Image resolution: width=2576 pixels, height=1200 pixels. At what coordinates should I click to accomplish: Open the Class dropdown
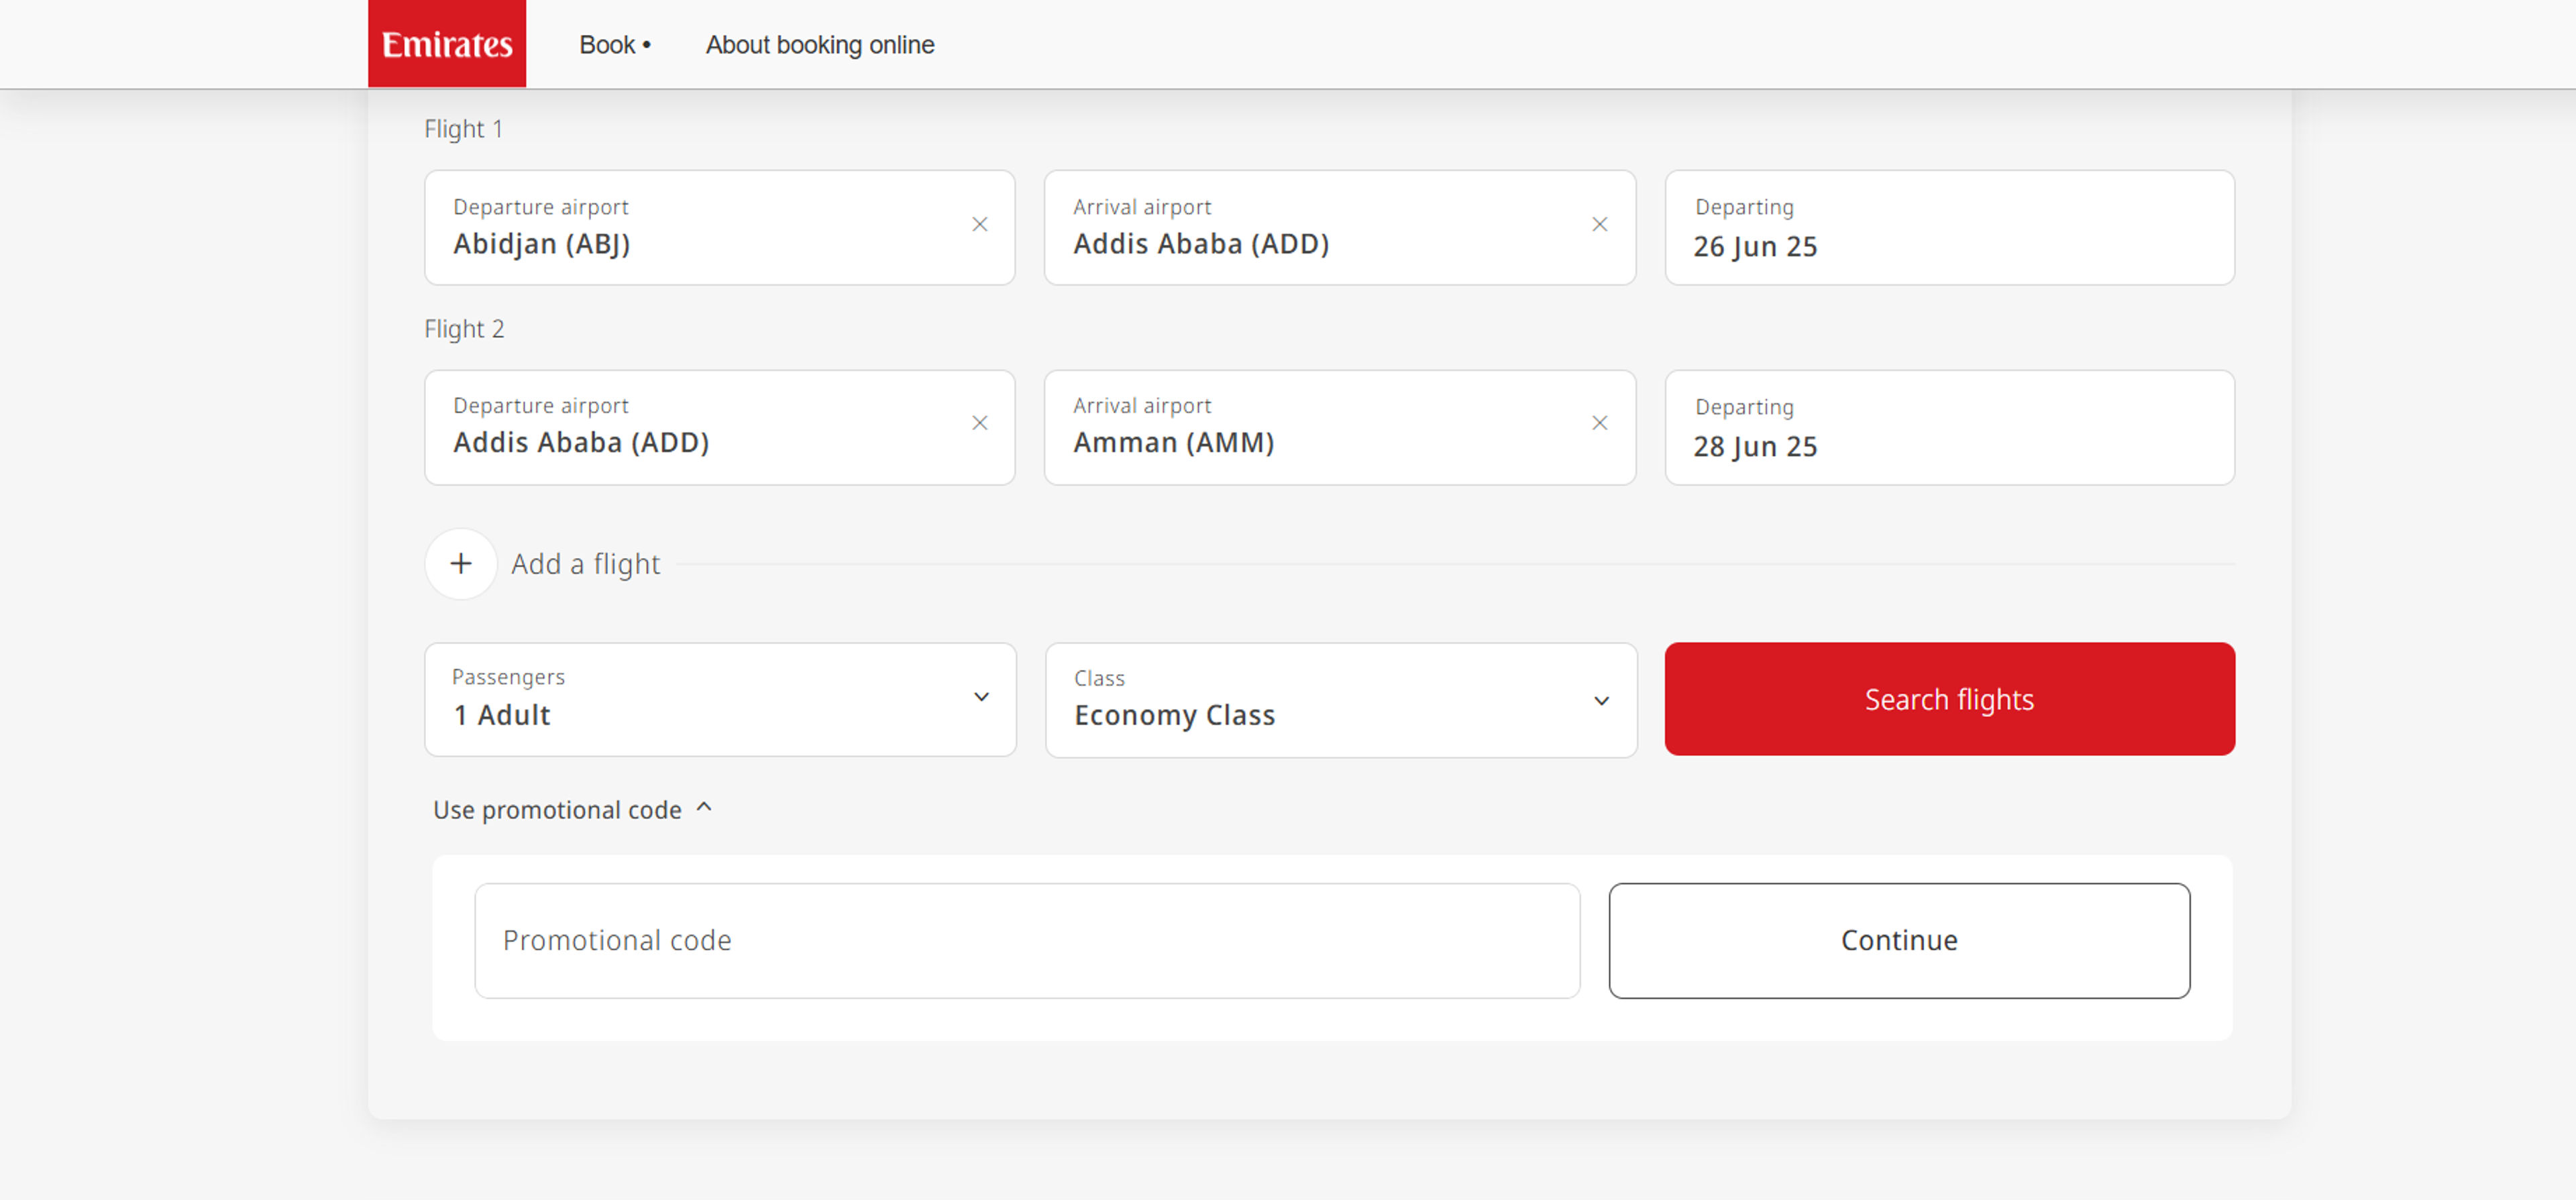(x=1341, y=700)
